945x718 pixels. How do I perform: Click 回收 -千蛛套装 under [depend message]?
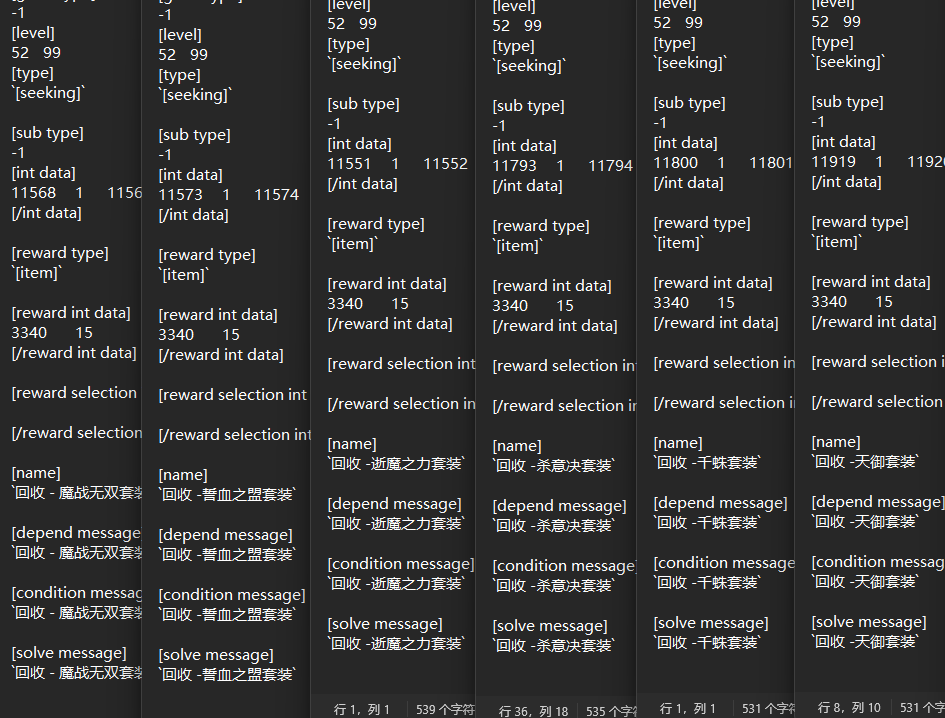point(707,523)
